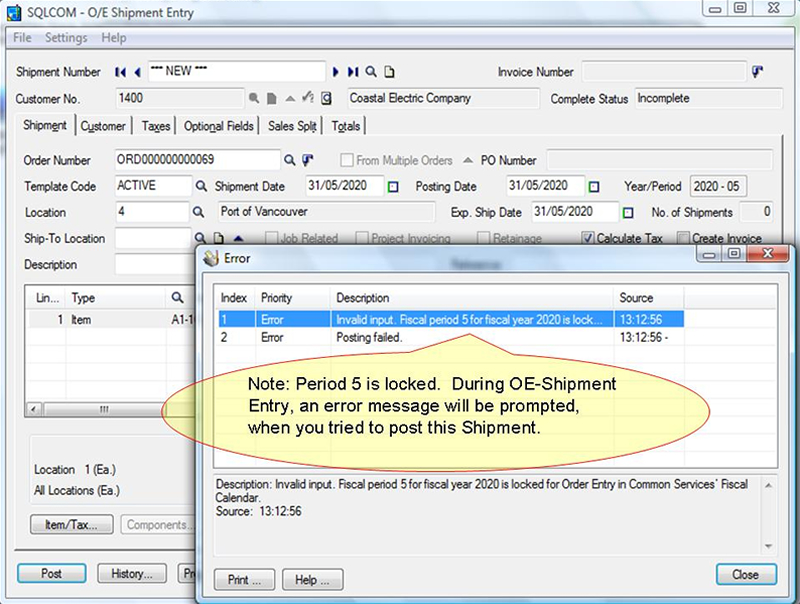Screen dimensions: 800x604
Task: Switch to Sales Split tab
Action: (x=292, y=126)
